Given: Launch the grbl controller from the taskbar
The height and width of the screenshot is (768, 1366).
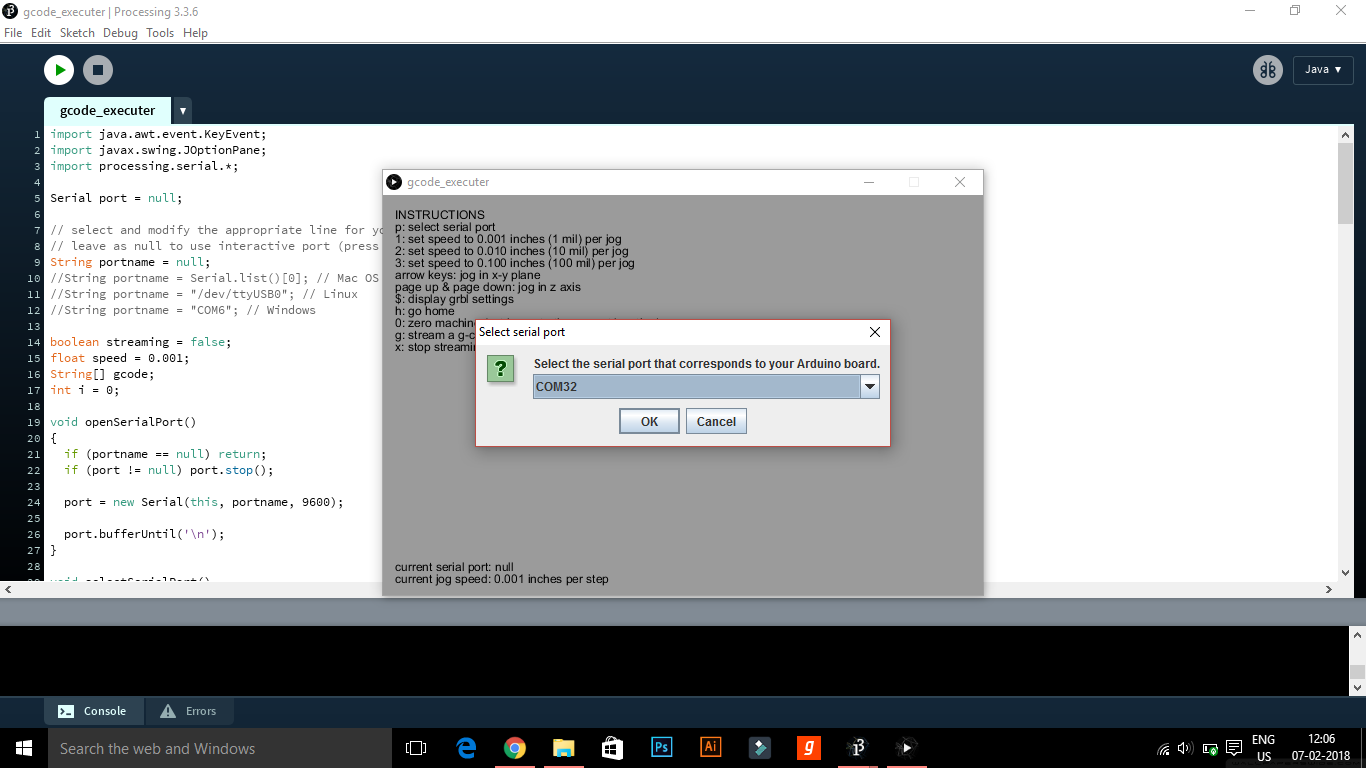Looking at the screenshot, I should pos(808,747).
